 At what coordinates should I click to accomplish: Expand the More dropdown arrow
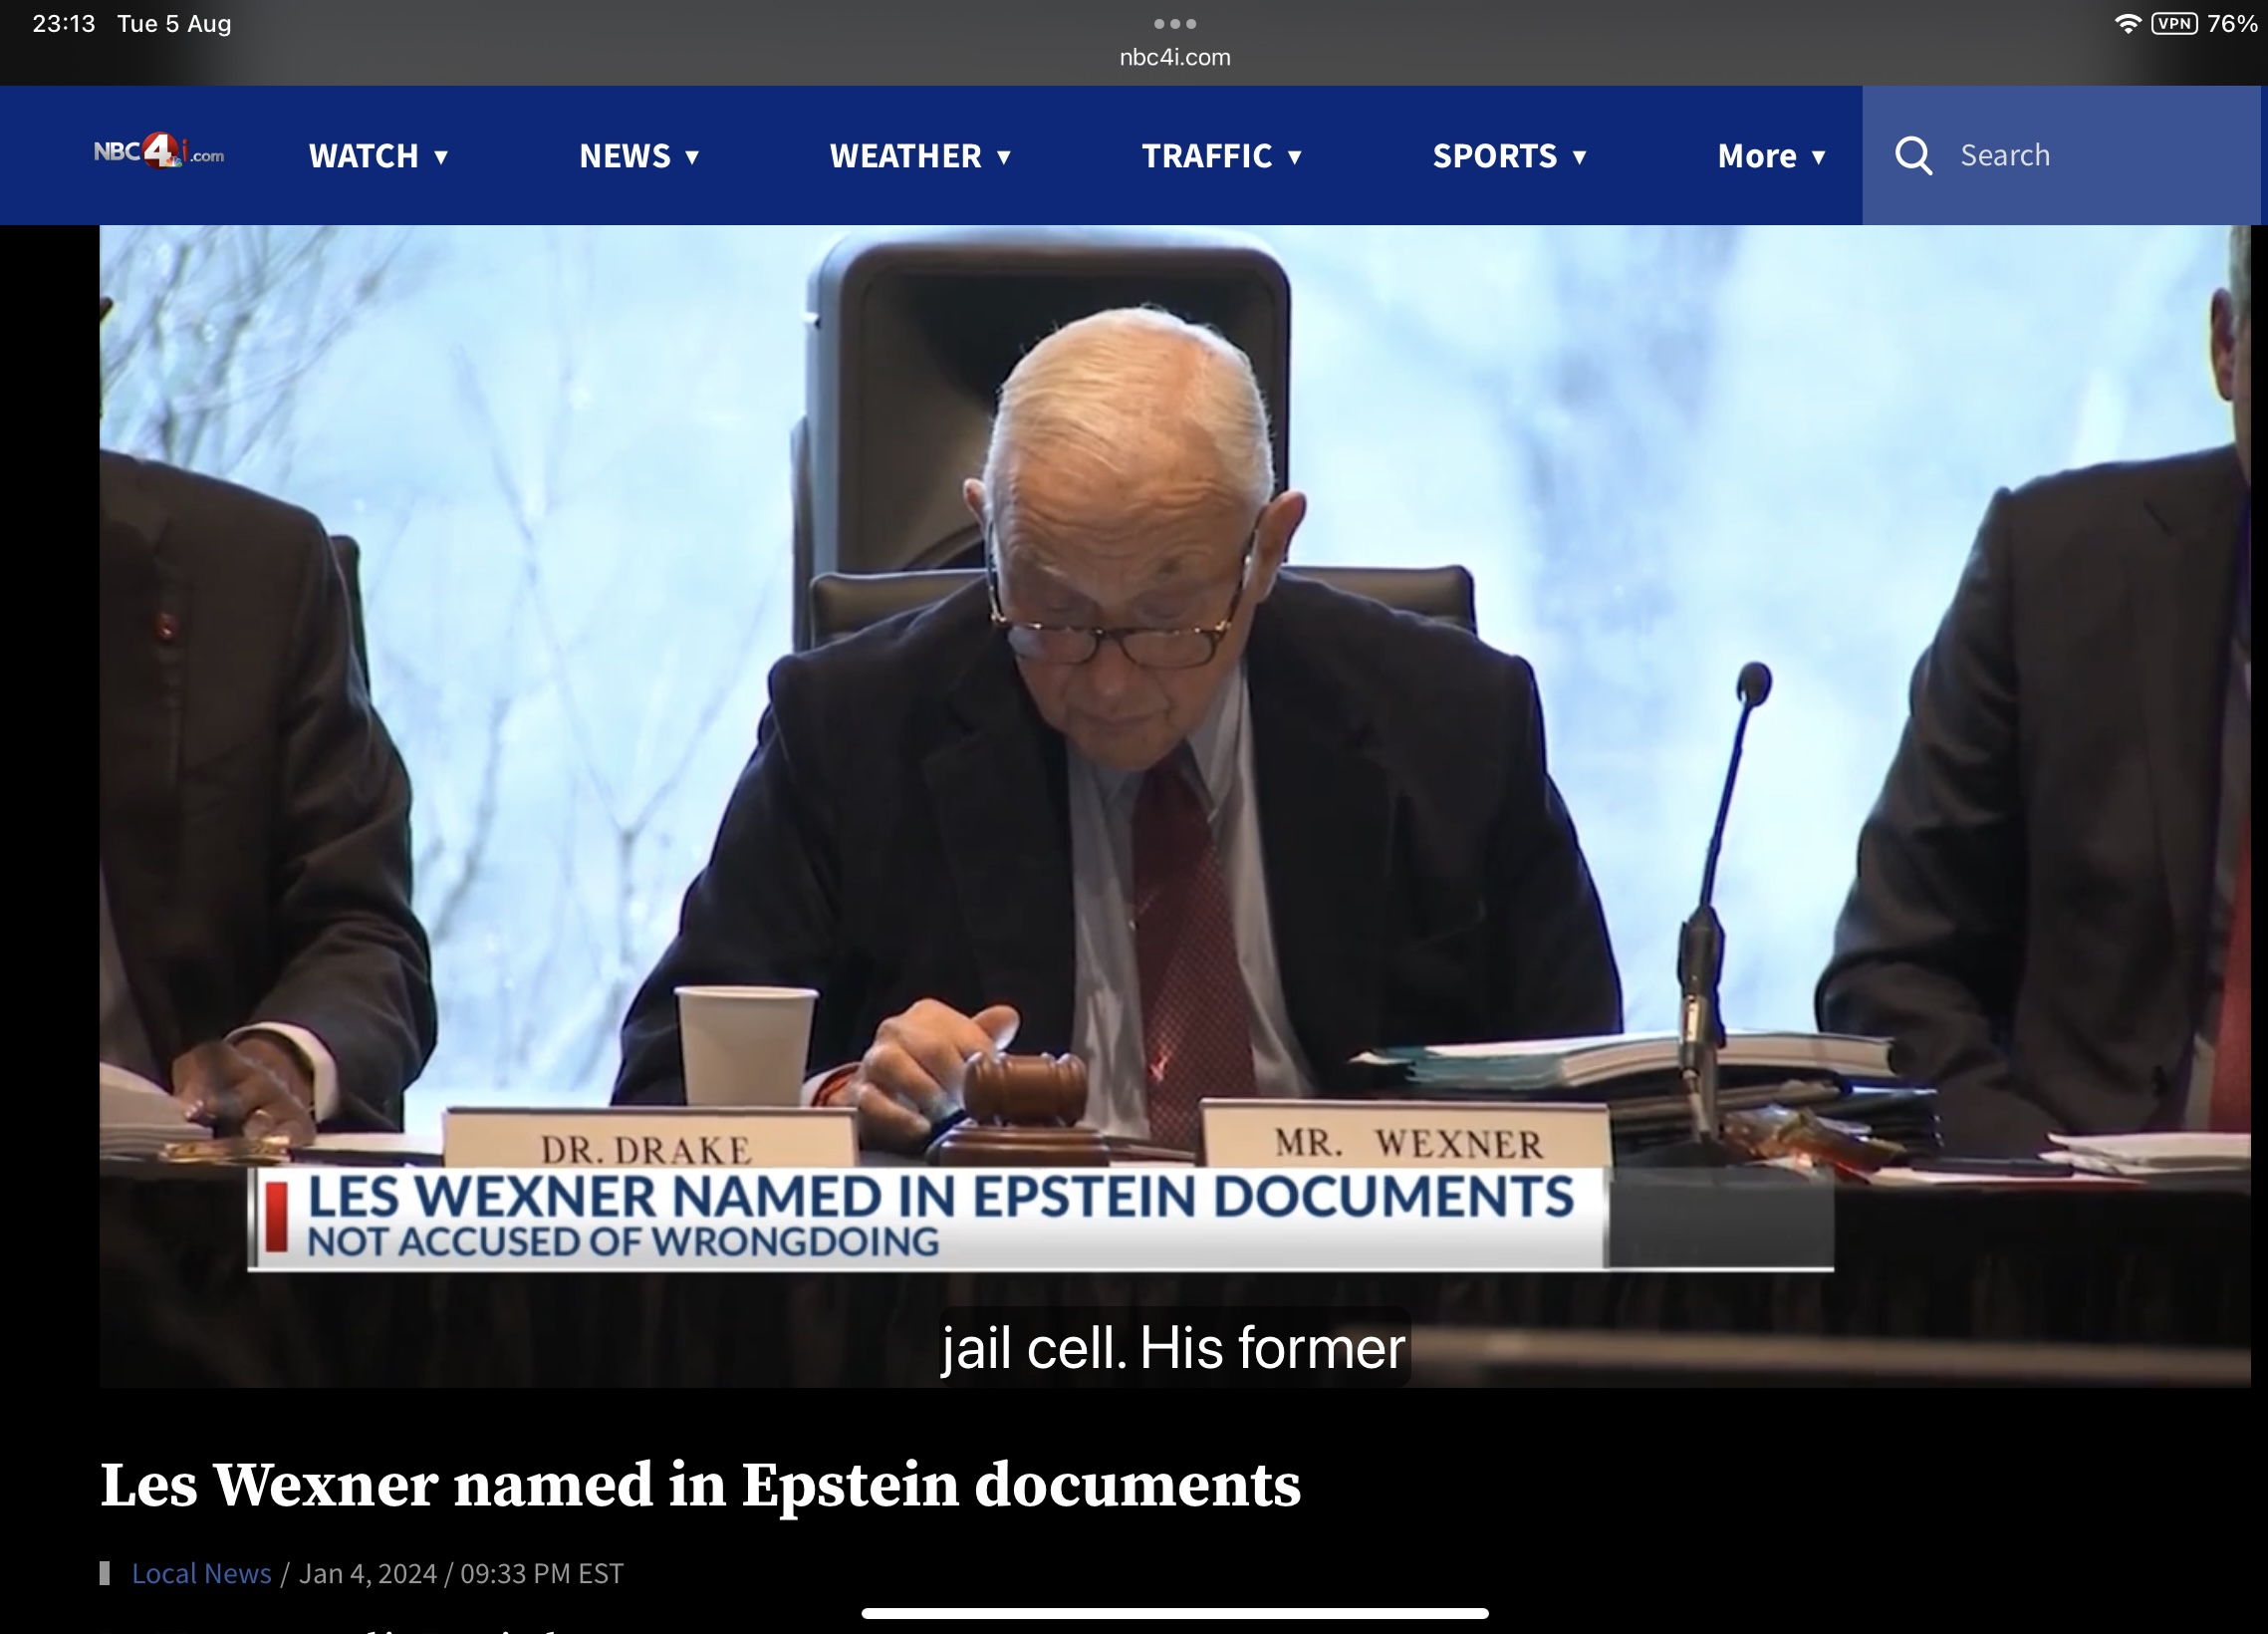point(1819,157)
